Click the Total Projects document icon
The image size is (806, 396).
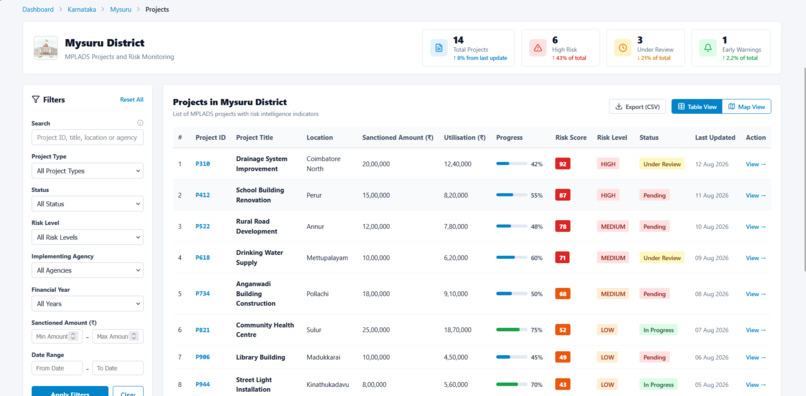[x=439, y=48]
